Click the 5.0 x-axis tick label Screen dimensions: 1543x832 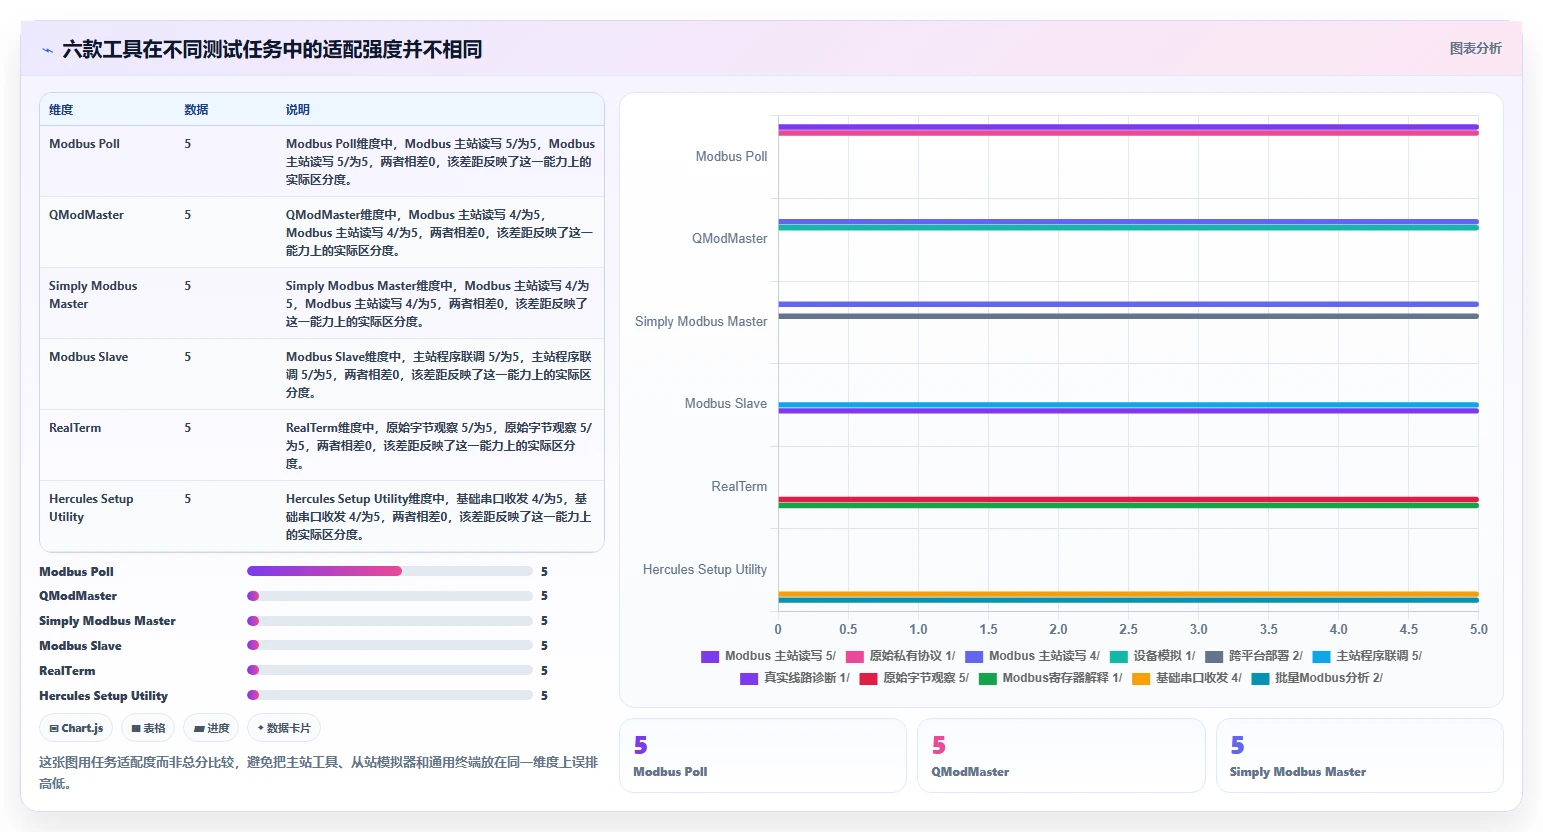coord(1478,629)
